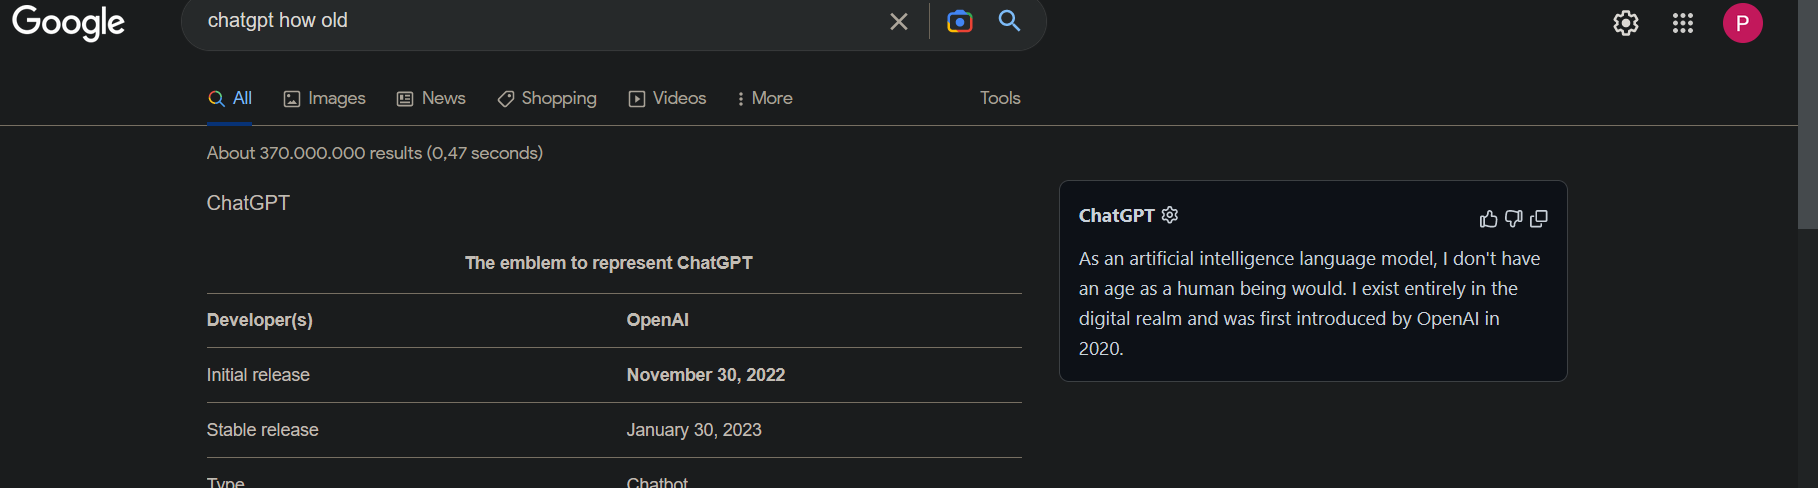Open the profile account avatar P
The width and height of the screenshot is (1818, 488).
click(x=1742, y=23)
